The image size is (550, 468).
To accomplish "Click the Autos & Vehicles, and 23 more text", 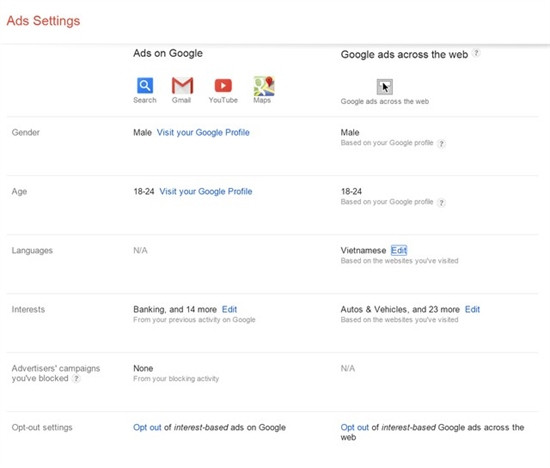I will [400, 309].
